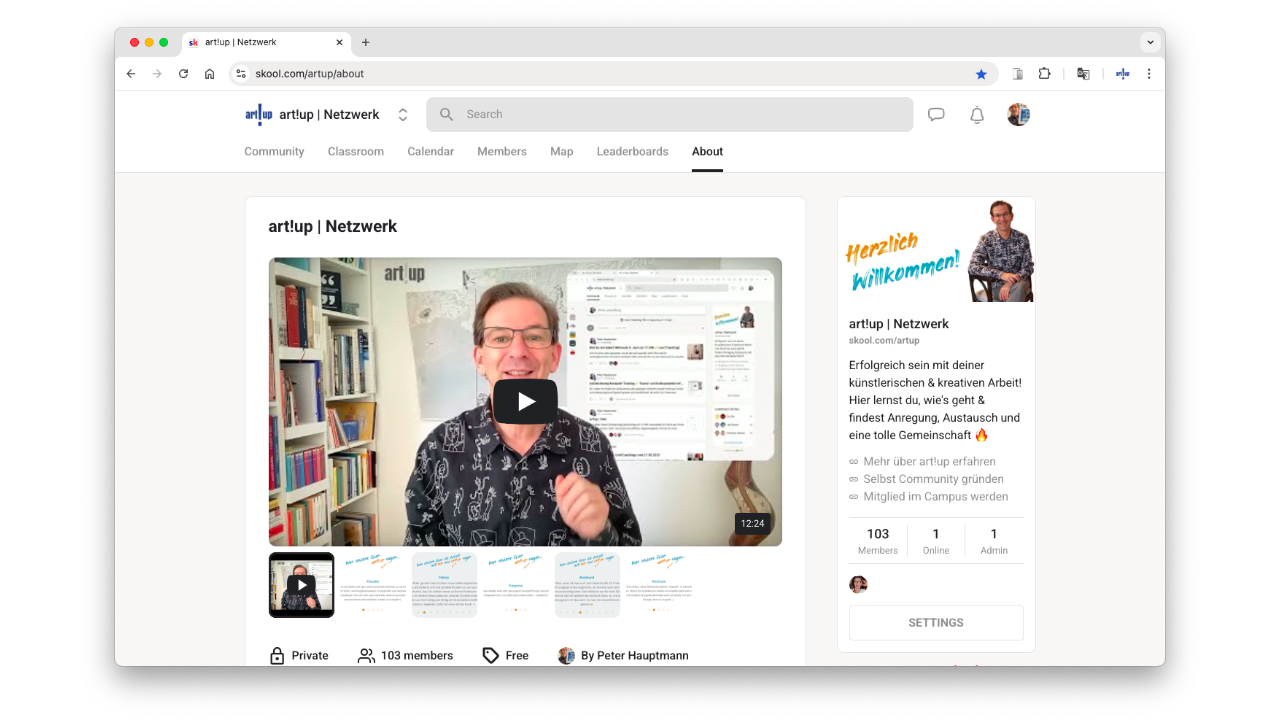Screen dimensions: 1280x720
Task: Click the browser forward arrow
Action: click(x=157, y=74)
